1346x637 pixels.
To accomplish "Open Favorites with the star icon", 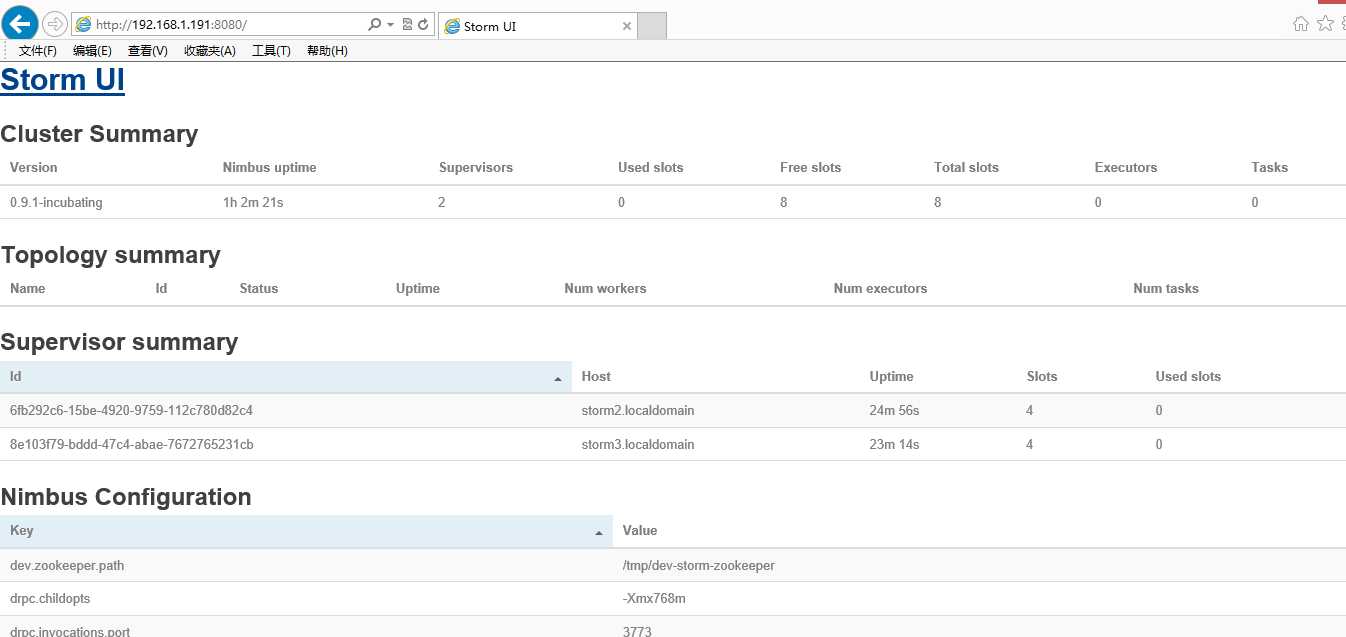I will (x=1325, y=24).
